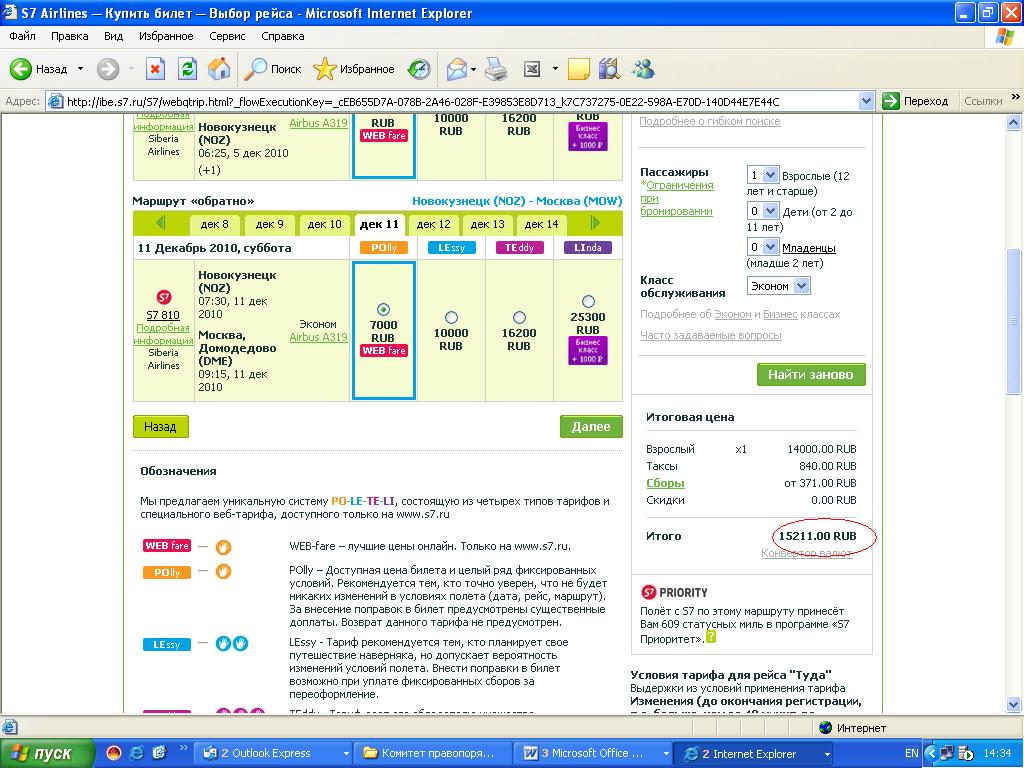Click the green Далее button

(591, 426)
